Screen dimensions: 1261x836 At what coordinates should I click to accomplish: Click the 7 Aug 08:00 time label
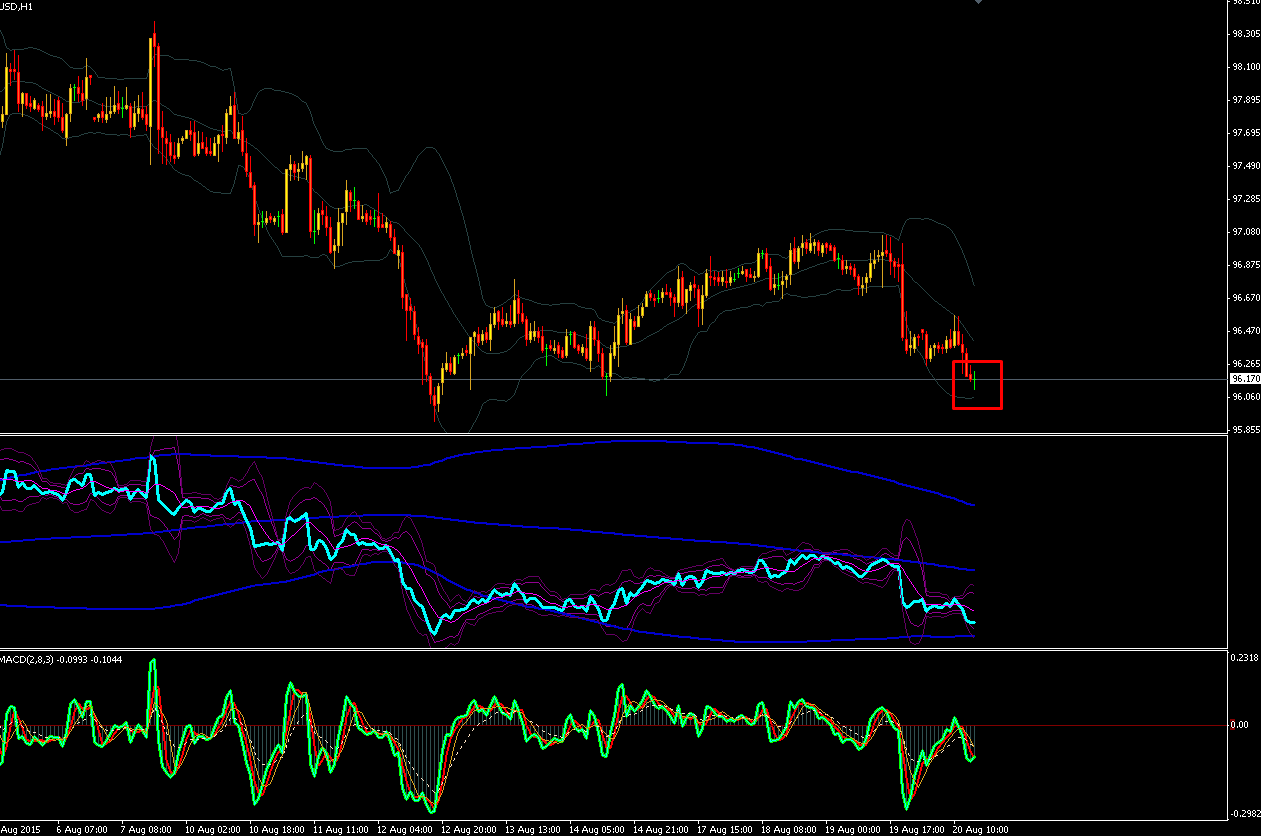pyautogui.click(x=146, y=829)
